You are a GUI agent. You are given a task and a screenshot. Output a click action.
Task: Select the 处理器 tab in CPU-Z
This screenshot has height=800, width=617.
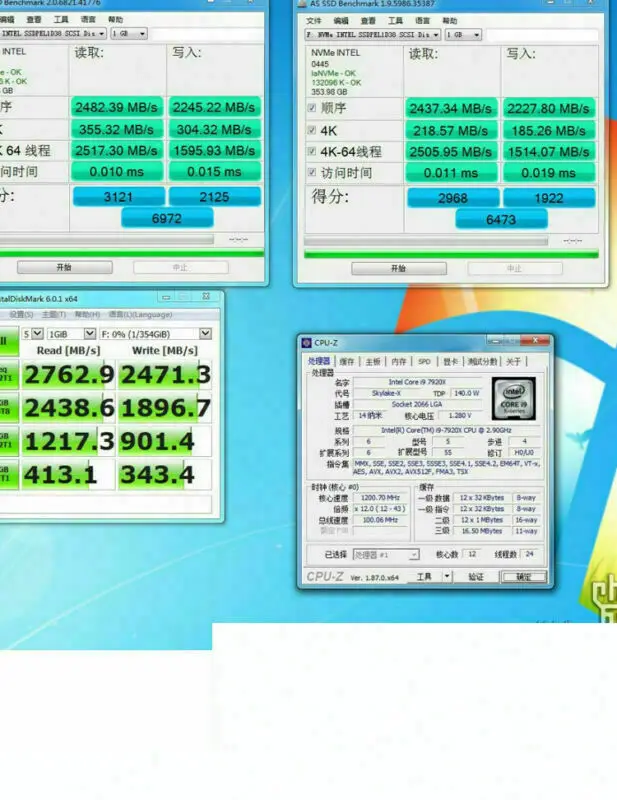click(x=319, y=361)
